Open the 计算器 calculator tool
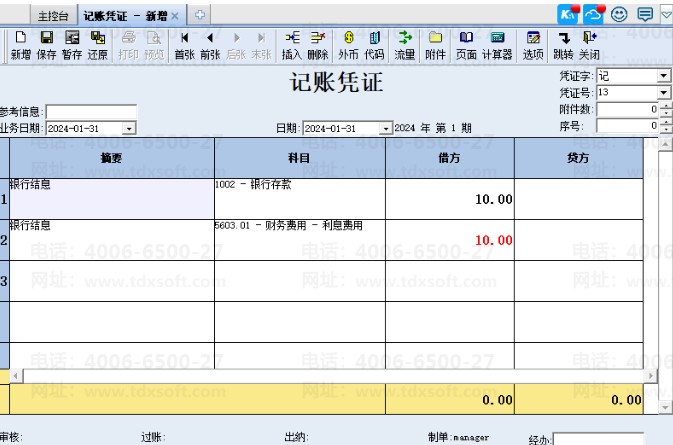The height and width of the screenshot is (445, 673). [x=497, y=45]
